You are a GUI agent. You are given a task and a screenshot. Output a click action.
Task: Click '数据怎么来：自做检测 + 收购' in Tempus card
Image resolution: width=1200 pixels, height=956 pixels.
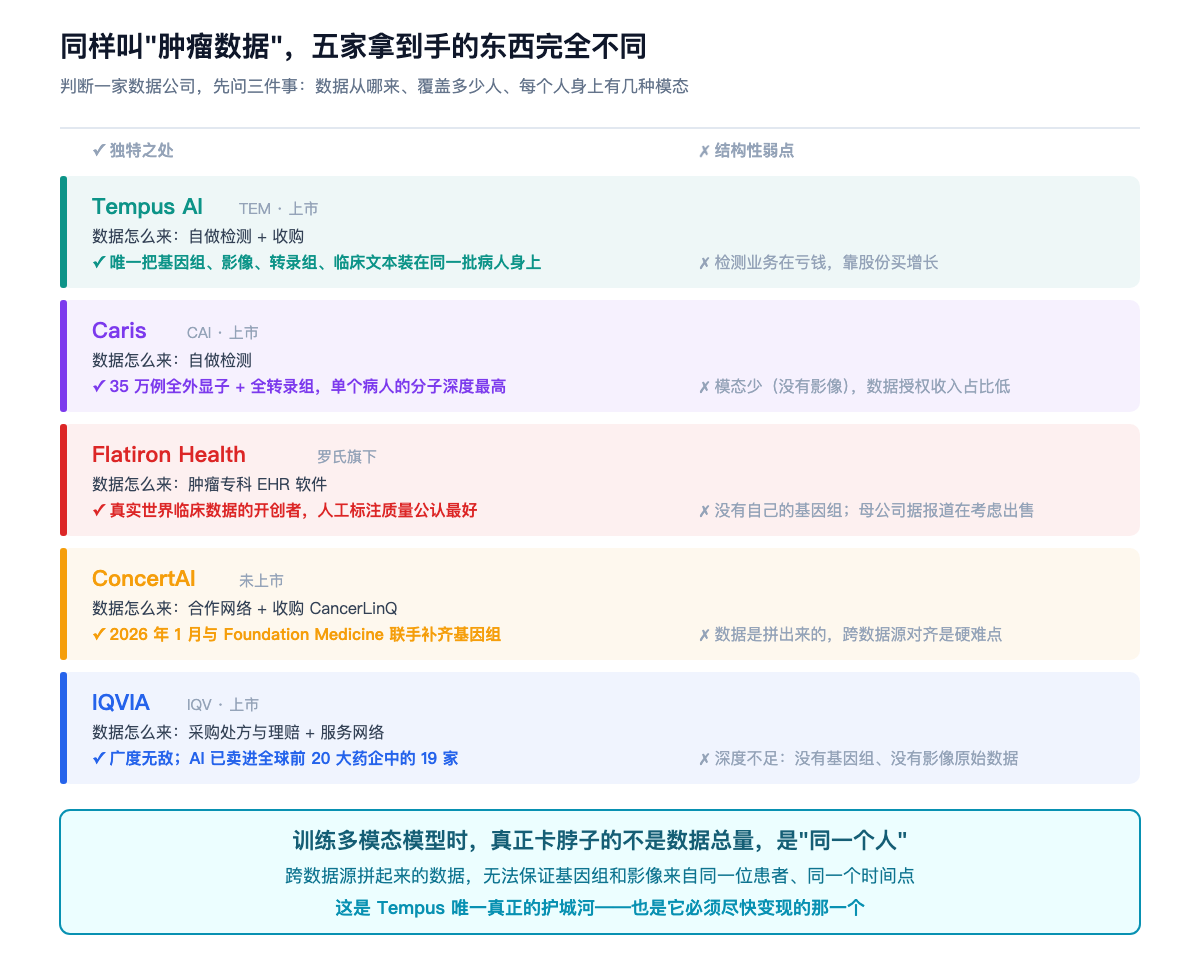point(198,236)
